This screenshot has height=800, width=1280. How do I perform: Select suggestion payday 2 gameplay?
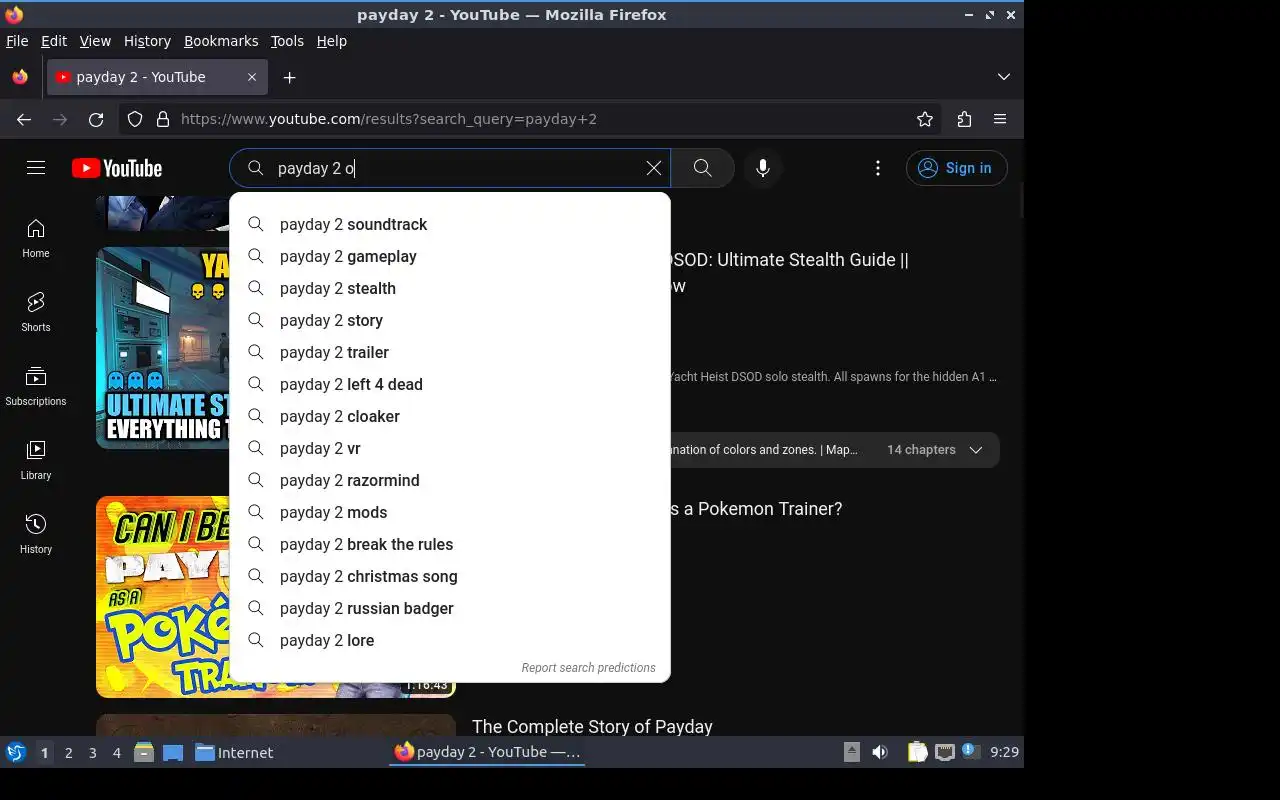point(450,256)
